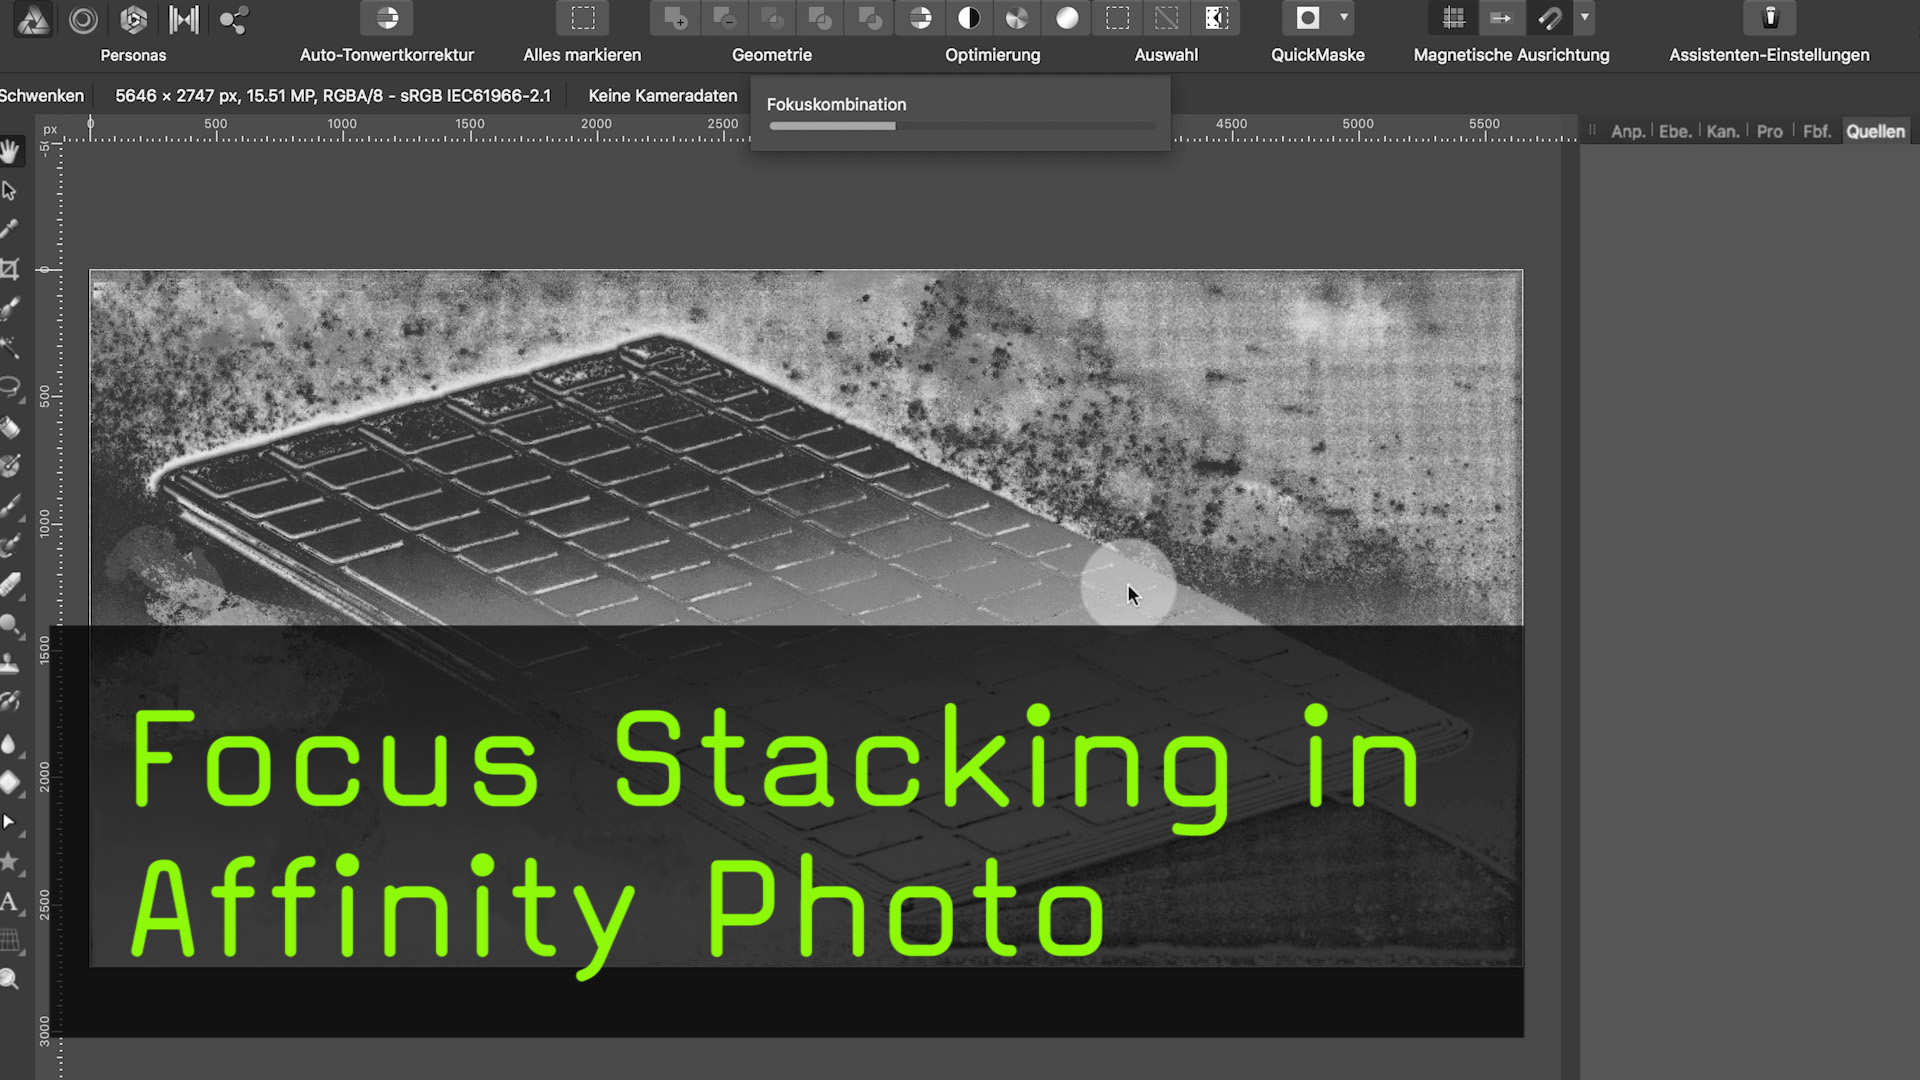
Task: Select the Color Picker tool
Action: [x=10, y=230]
